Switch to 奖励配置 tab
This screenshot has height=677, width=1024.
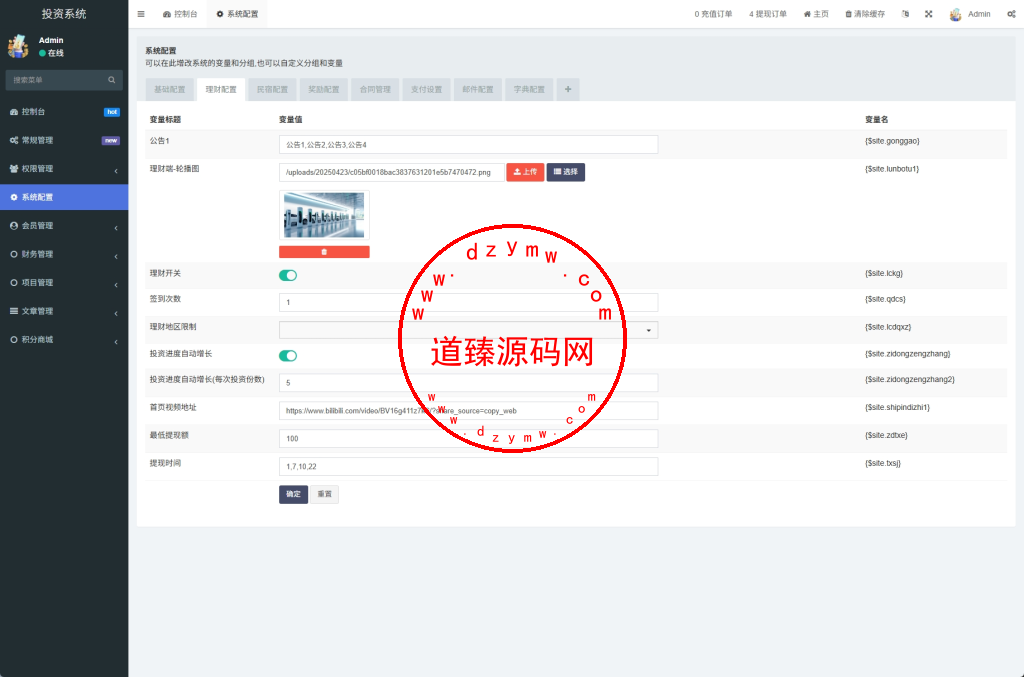[324, 89]
